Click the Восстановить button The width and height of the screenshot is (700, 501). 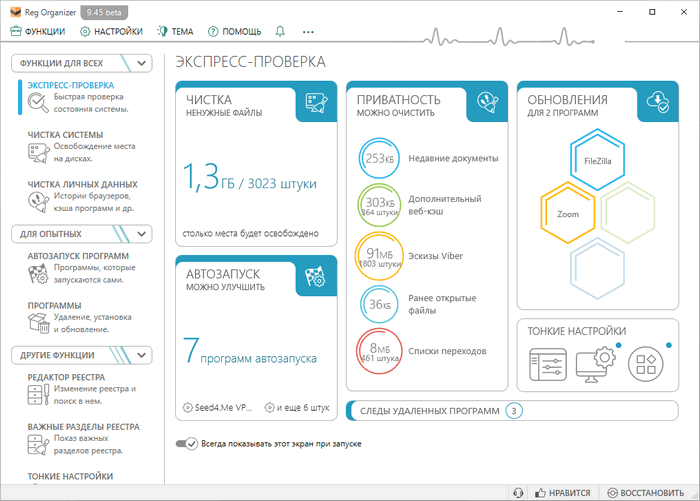(646, 493)
